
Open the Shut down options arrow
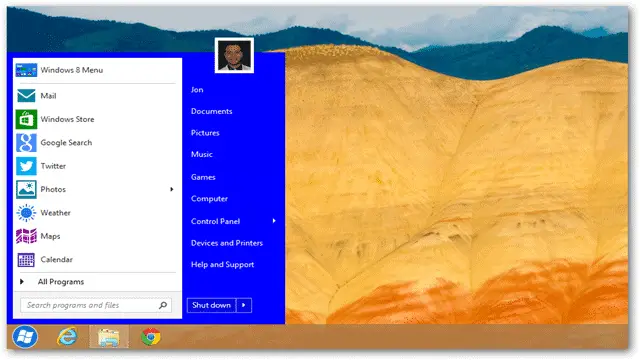click(244, 305)
